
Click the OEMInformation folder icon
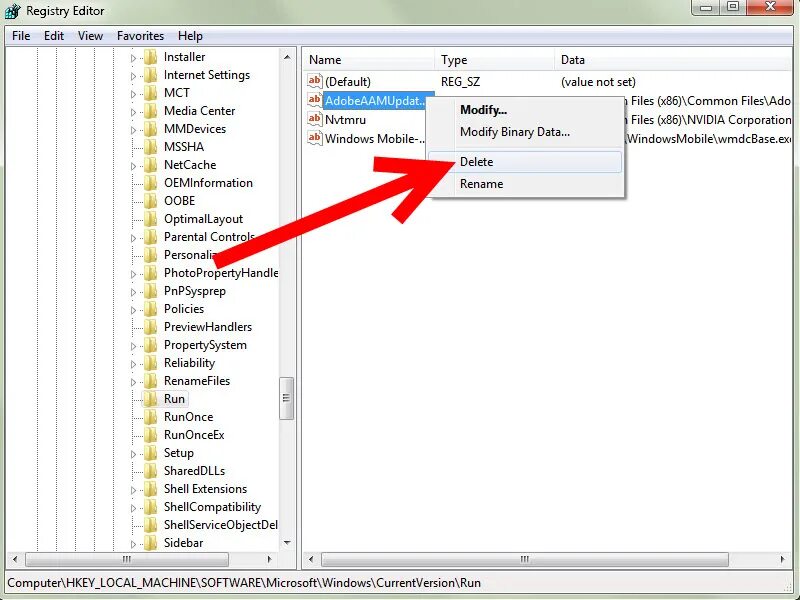[x=150, y=183]
